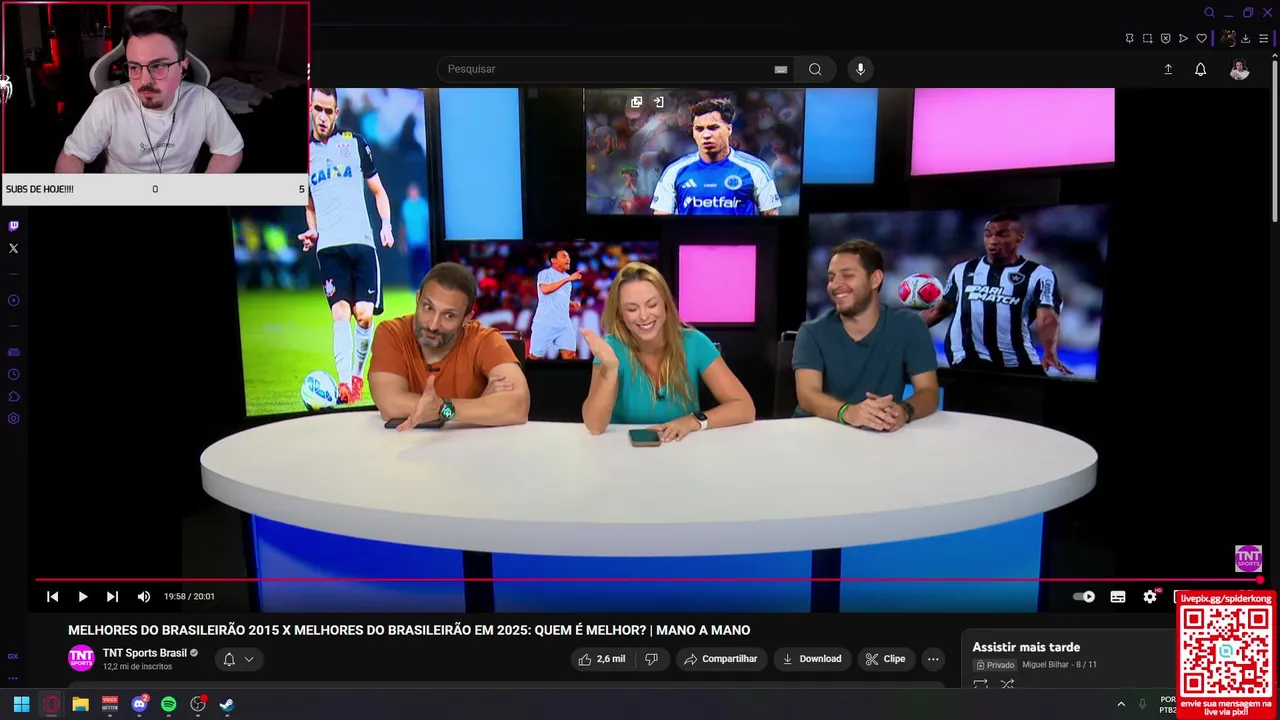Click the video title text
The width and height of the screenshot is (1280, 720).
[x=409, y=630]
